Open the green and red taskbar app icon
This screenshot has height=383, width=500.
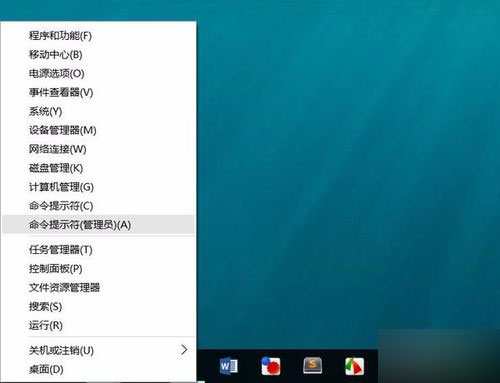(x=354, y=366)
